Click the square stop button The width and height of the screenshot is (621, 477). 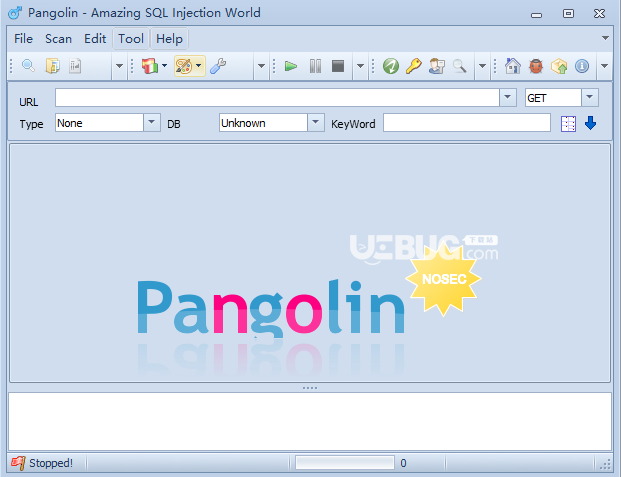[x=338, y=66]
